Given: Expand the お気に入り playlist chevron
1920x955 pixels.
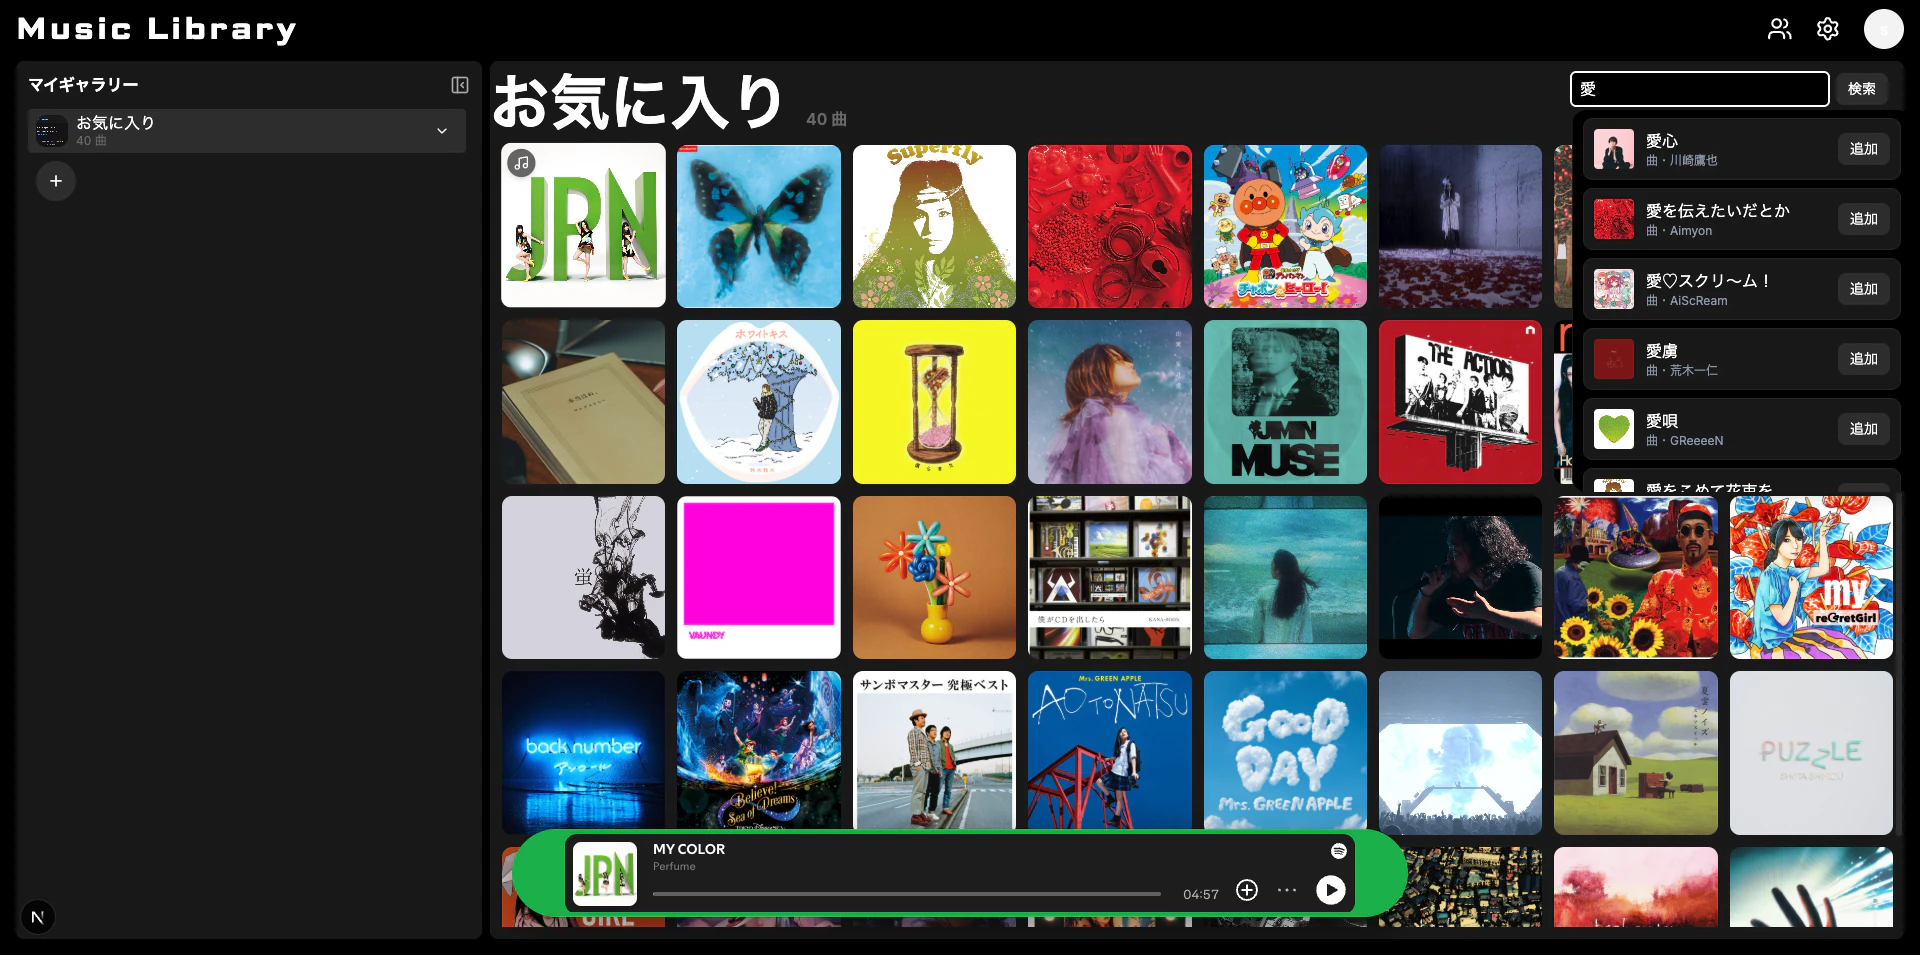Looking at the screenshot, I should (x=442, y=131).
